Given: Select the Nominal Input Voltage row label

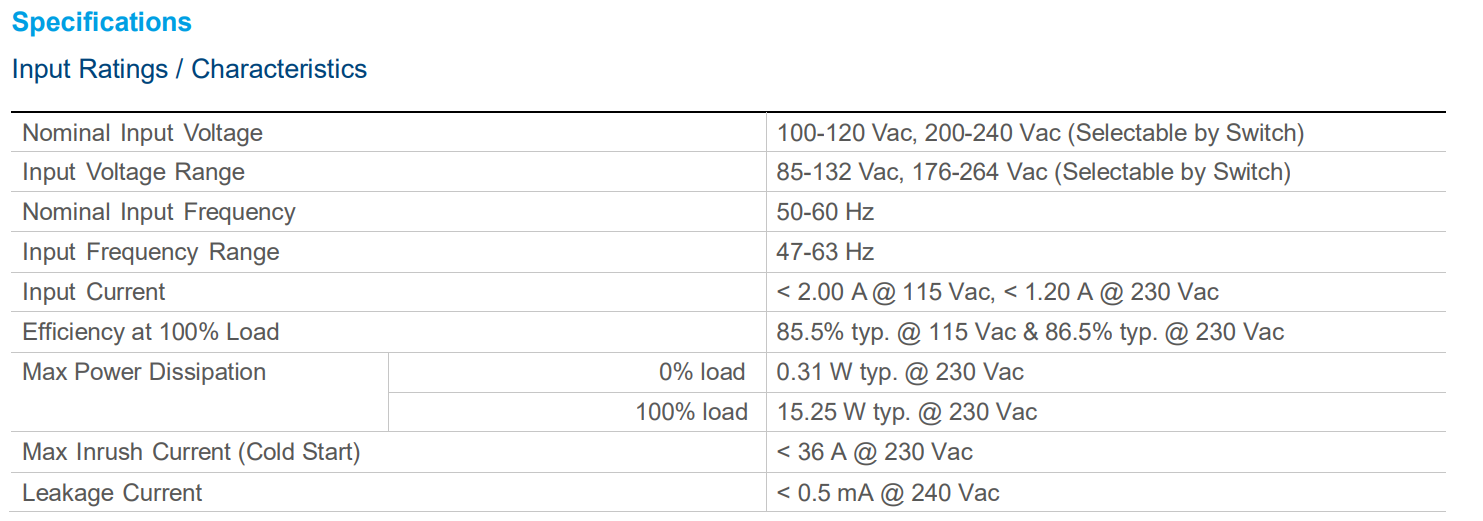Looking at the screenshot, I should click(142, 133).
